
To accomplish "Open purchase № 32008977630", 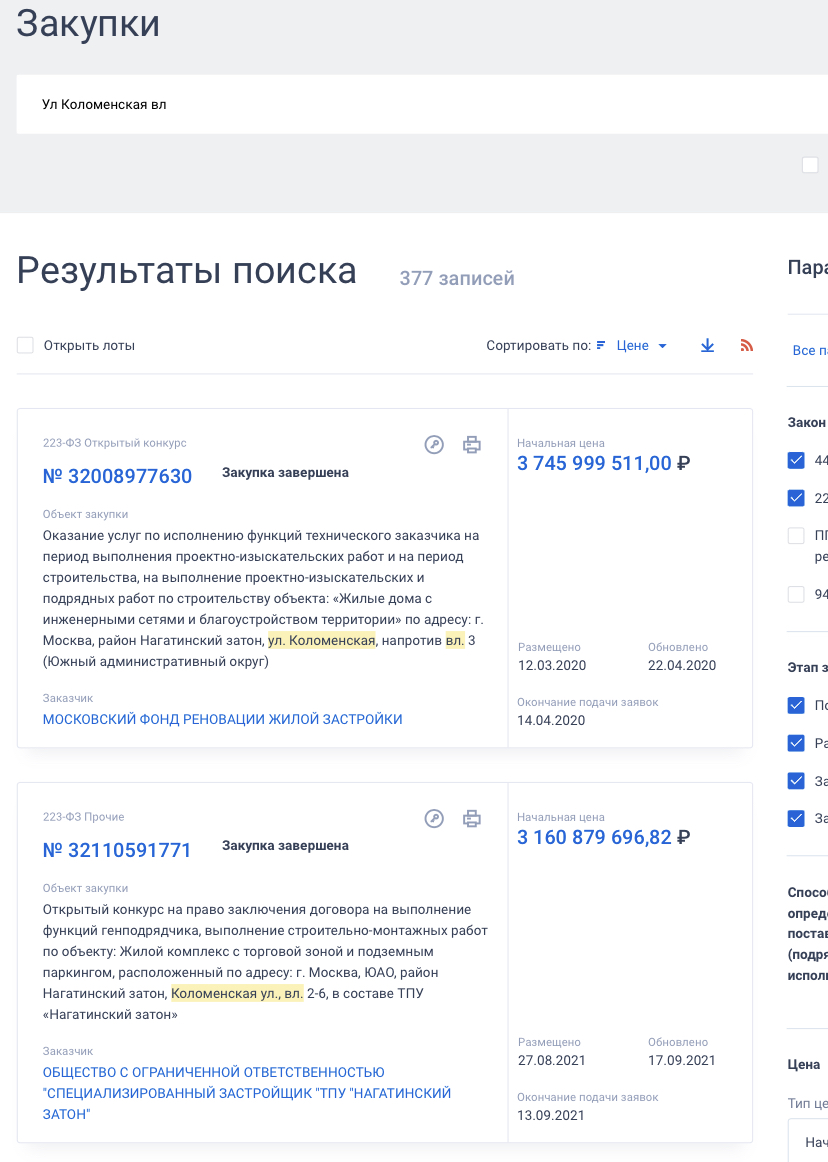I will tap(117, 476).
